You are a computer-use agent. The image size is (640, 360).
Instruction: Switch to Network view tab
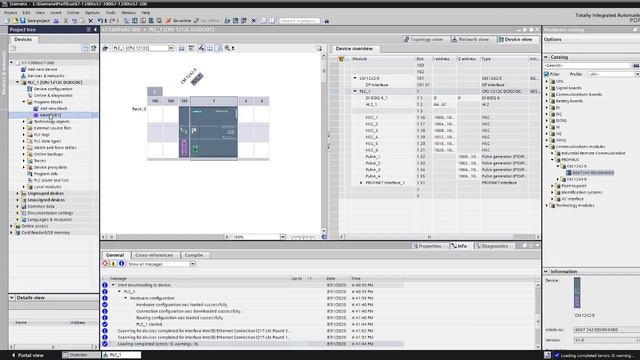click(x=470, y=39)
